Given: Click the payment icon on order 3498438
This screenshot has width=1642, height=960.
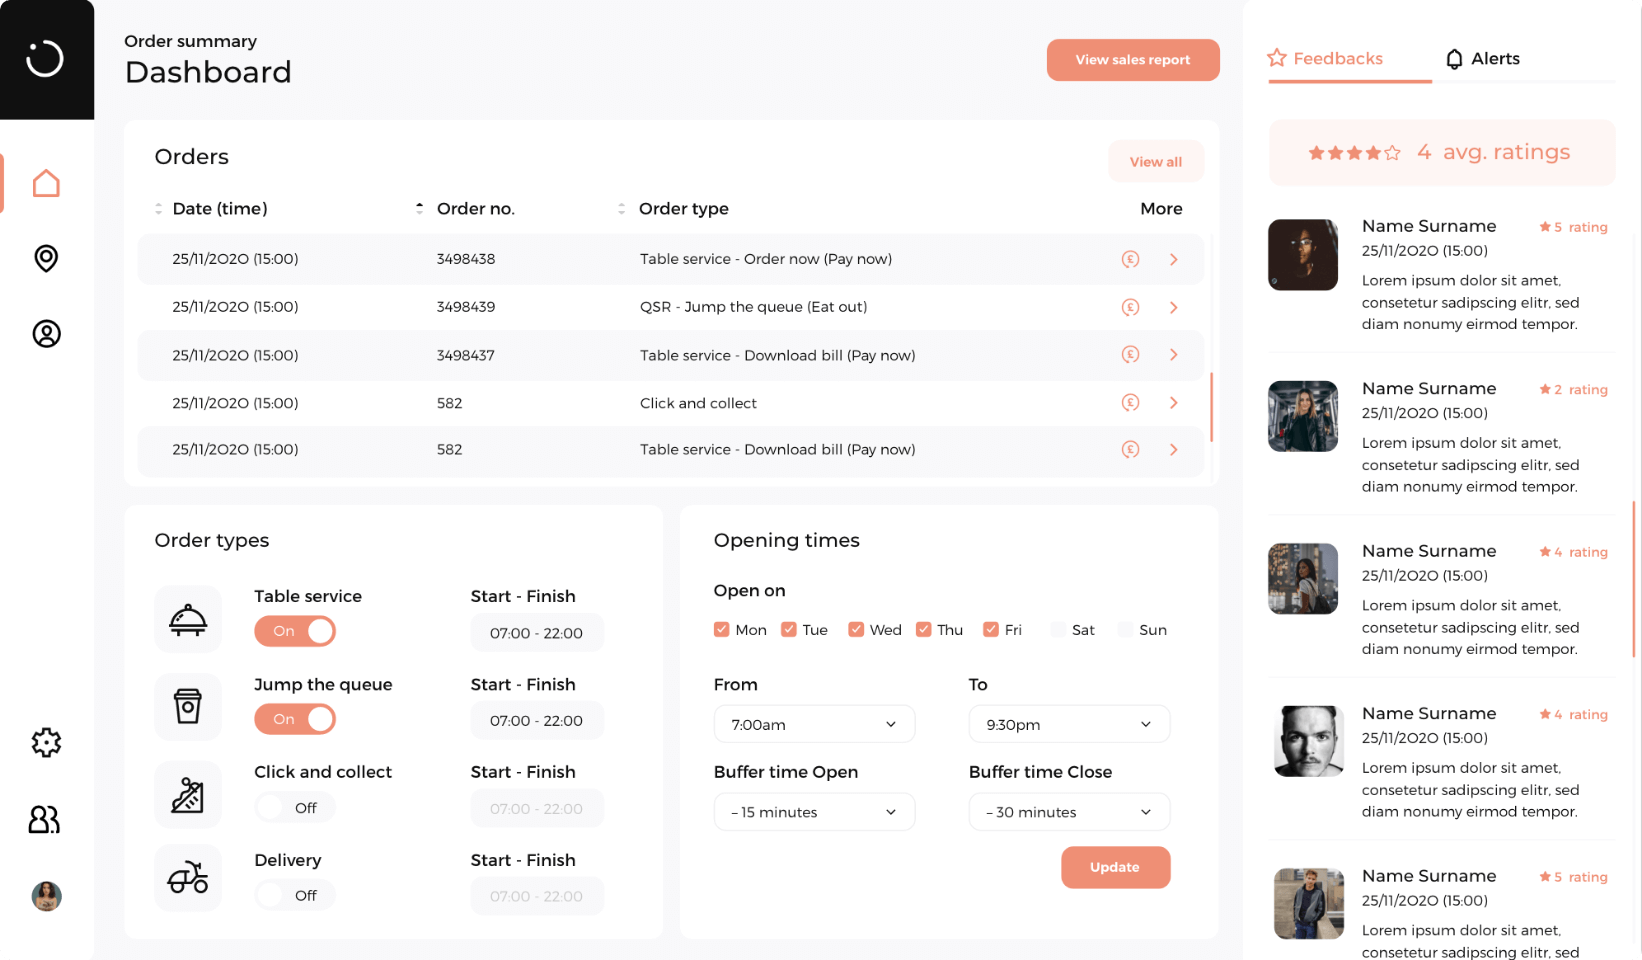Looking at the screenshot, I should coord(1130,258).
